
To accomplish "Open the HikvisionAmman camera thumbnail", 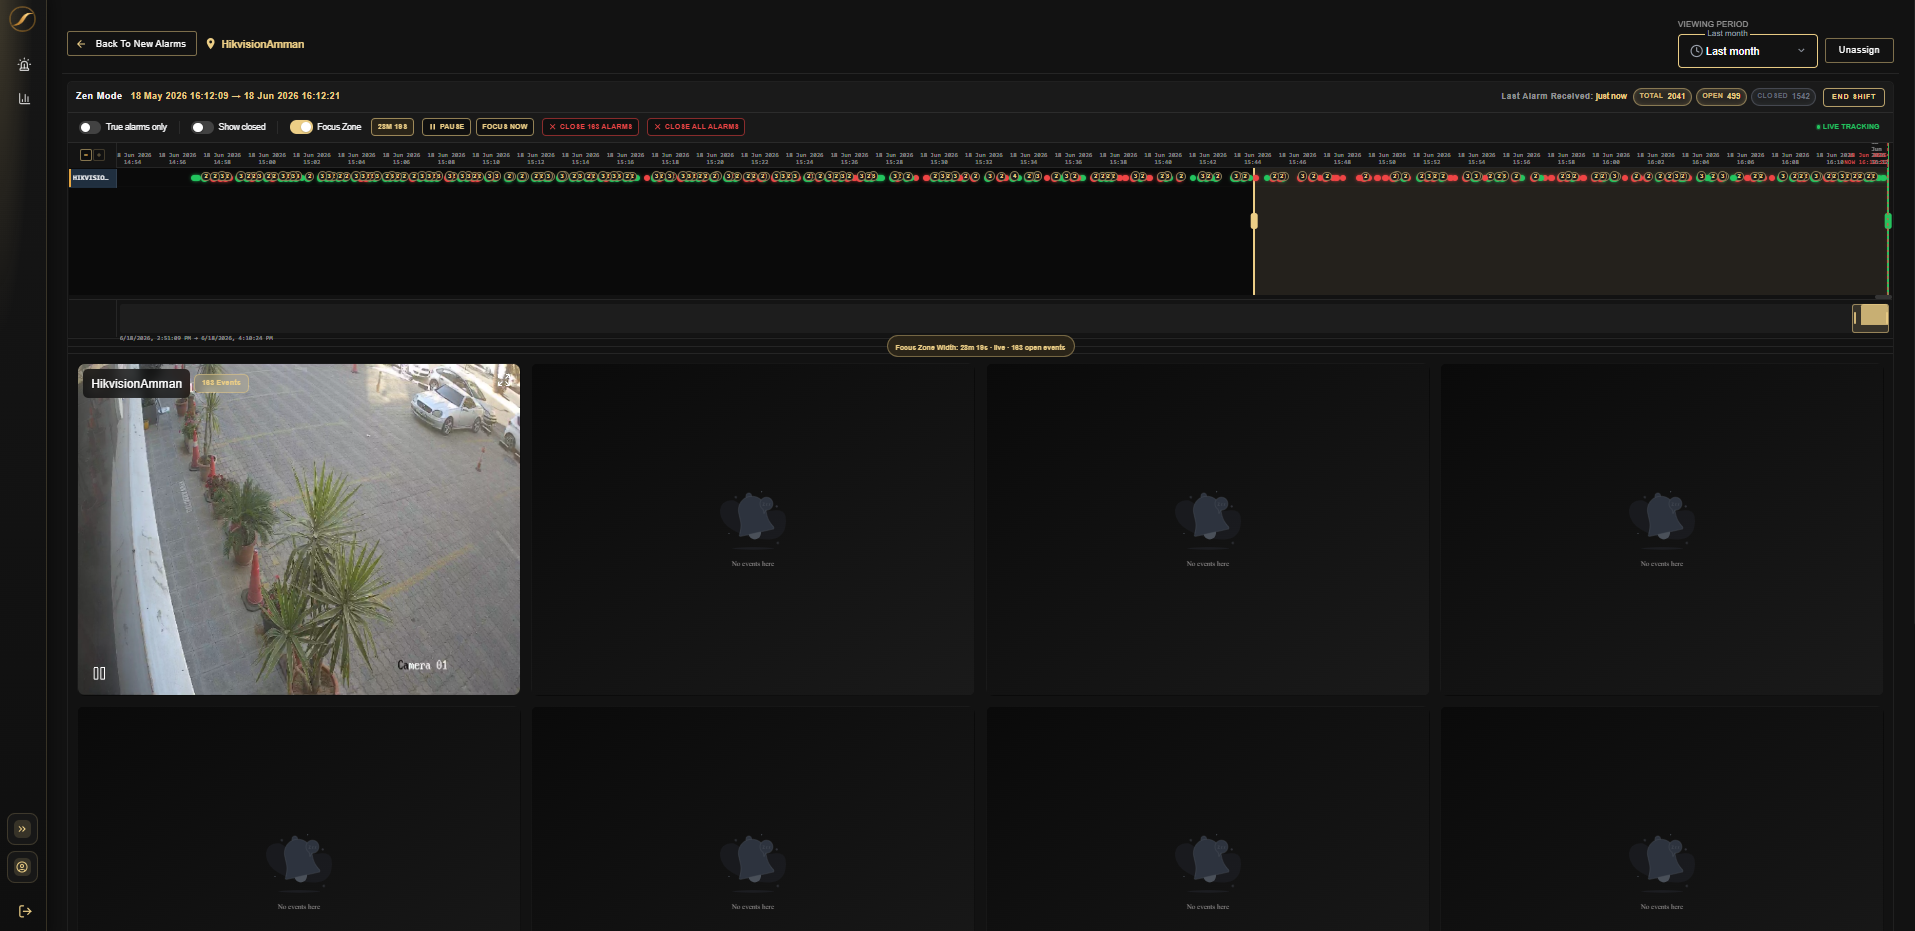I will 299,529.
